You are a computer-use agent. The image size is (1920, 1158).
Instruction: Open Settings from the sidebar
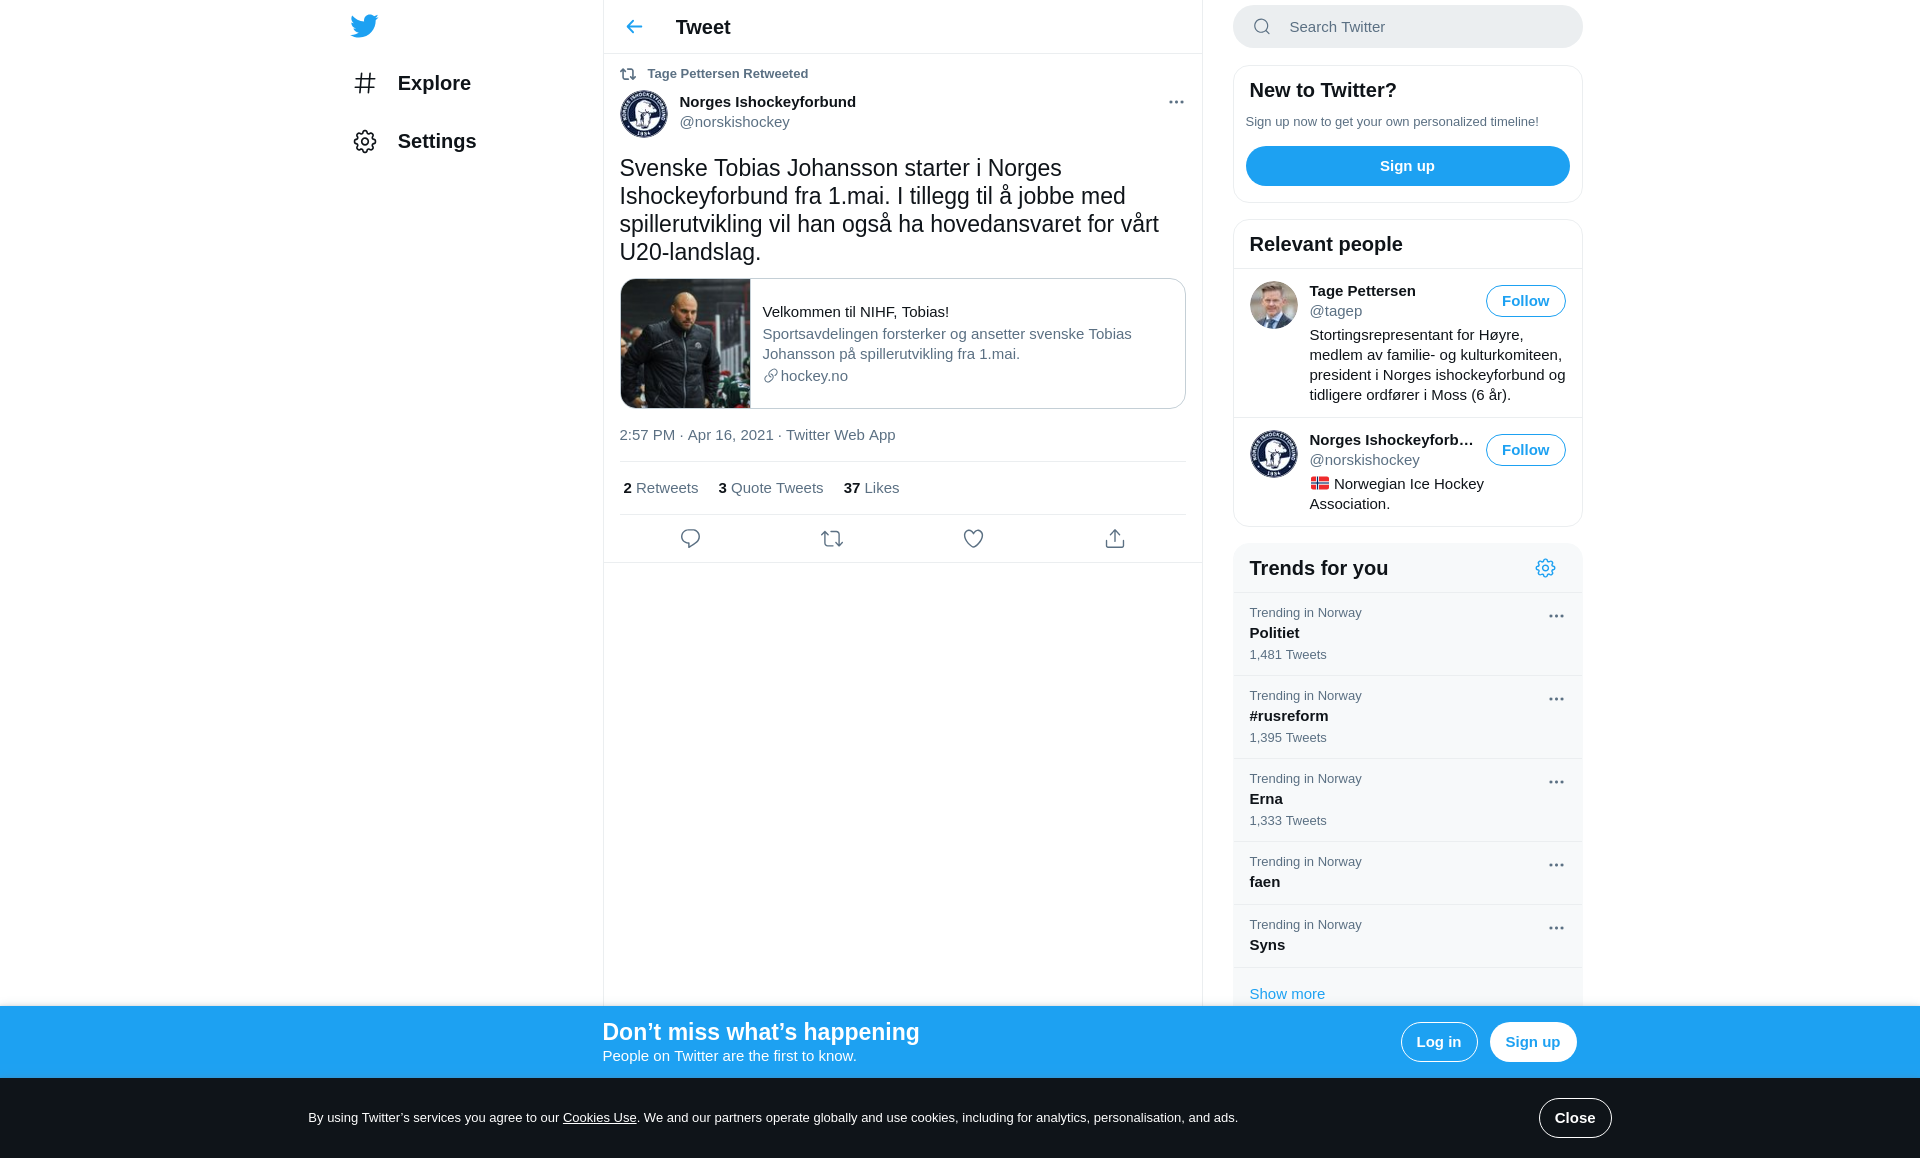pyautogui.click(x=415, y=141)
